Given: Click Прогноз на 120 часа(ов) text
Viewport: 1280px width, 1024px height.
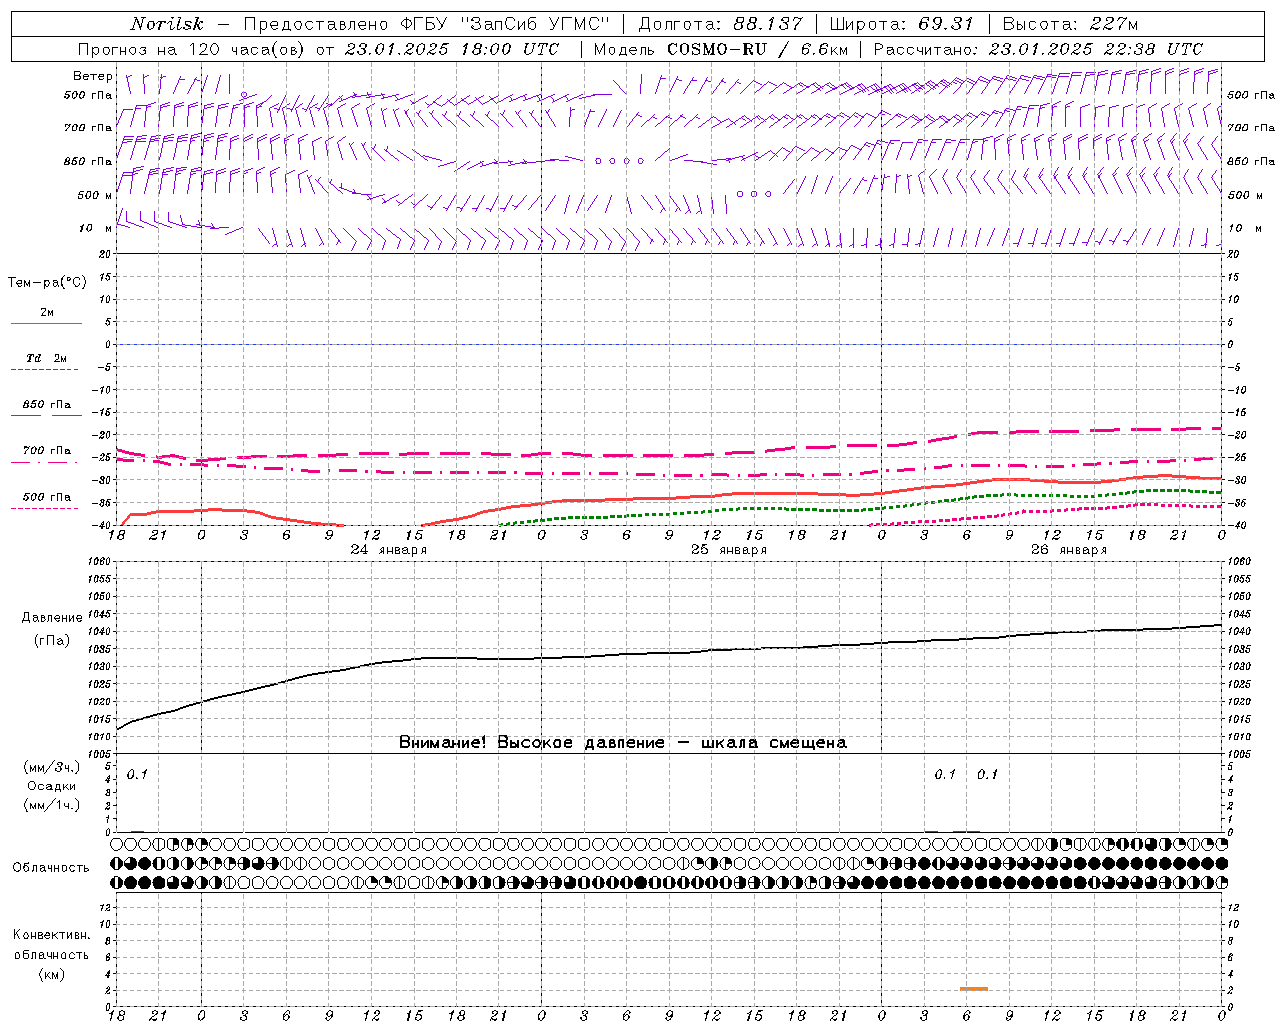Looking at the screenshot, I should click(192, 49).
